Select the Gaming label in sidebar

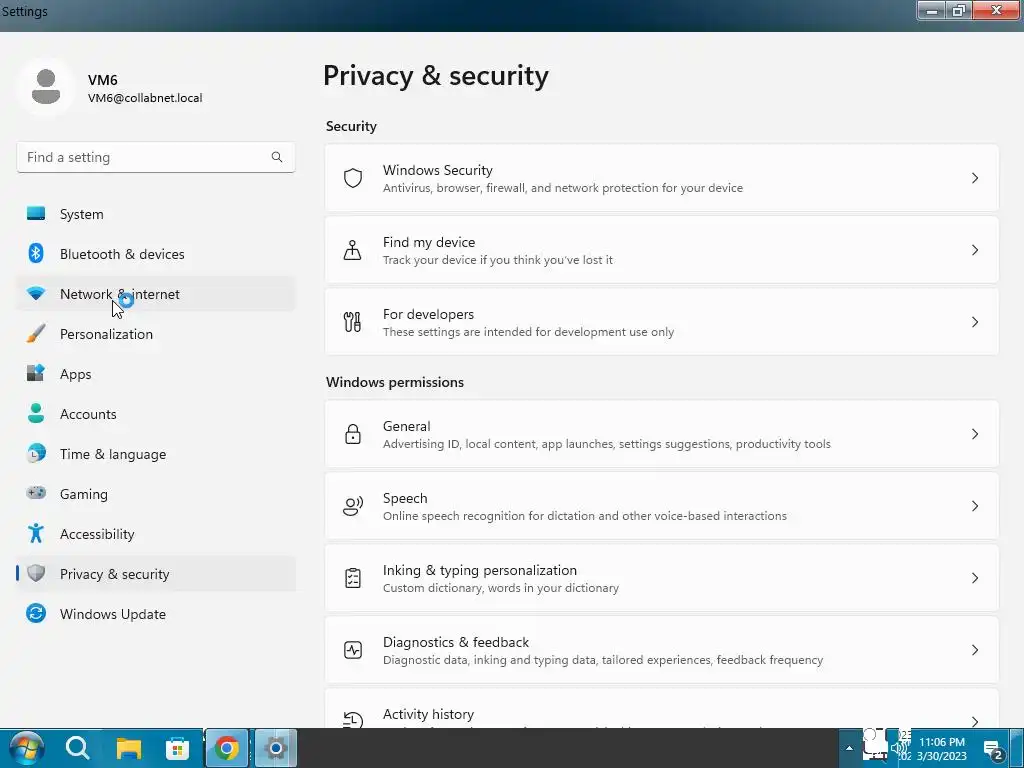[84, 494]
